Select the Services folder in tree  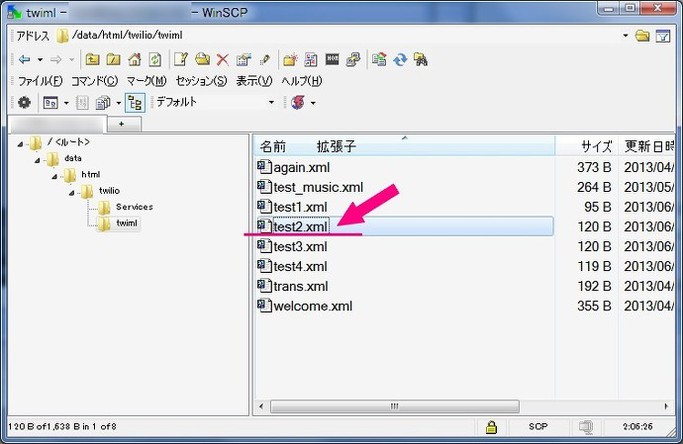point(134,207)
